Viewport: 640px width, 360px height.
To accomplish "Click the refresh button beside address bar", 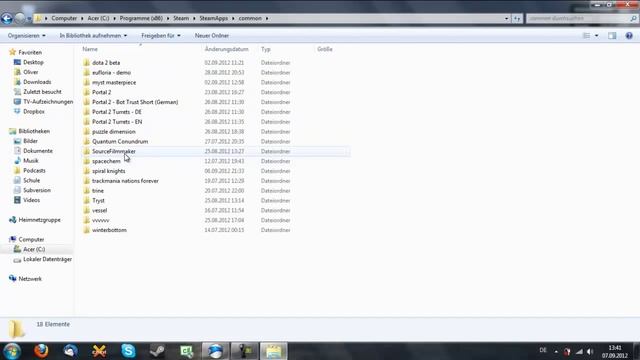I will pyautogui.click(x=517, y=18).
